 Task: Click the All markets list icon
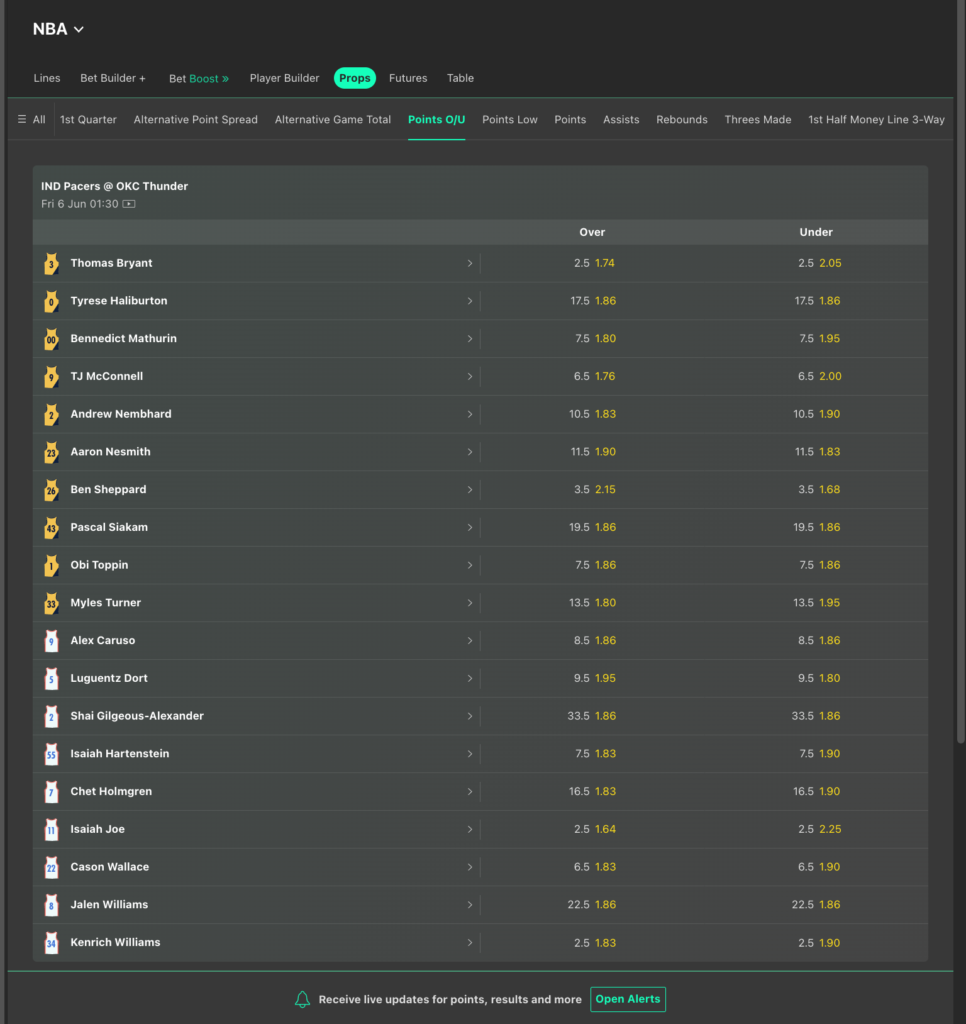click(22, 120)
